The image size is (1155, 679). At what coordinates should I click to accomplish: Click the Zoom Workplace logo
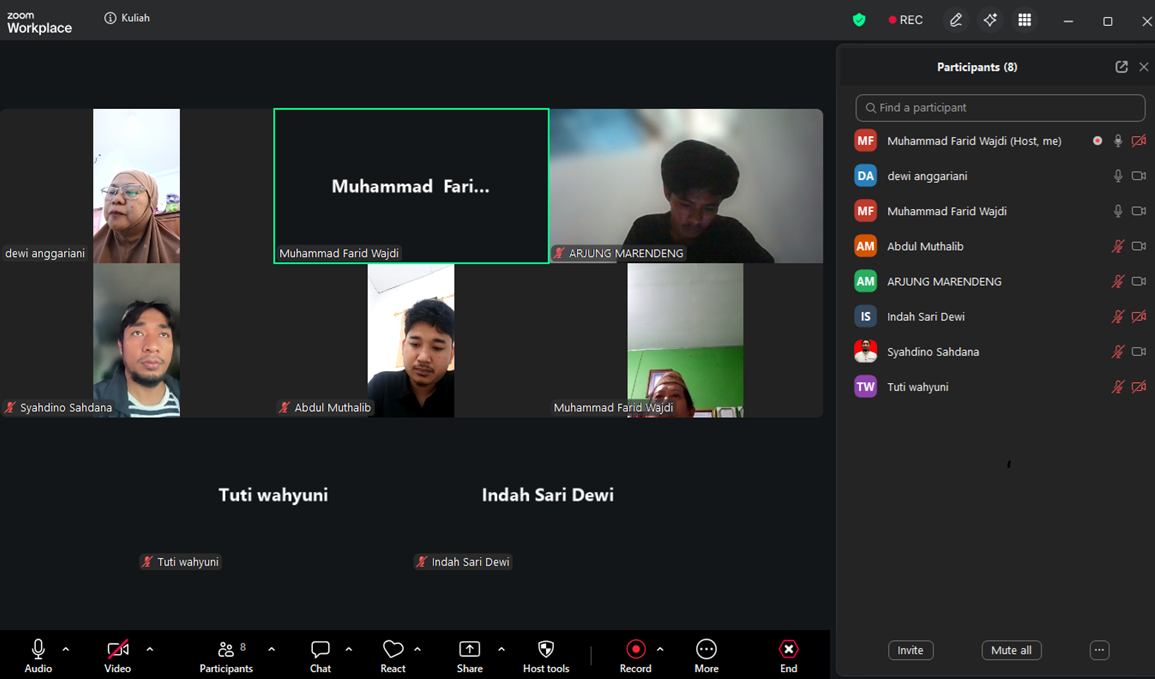(x=39, y=23)
